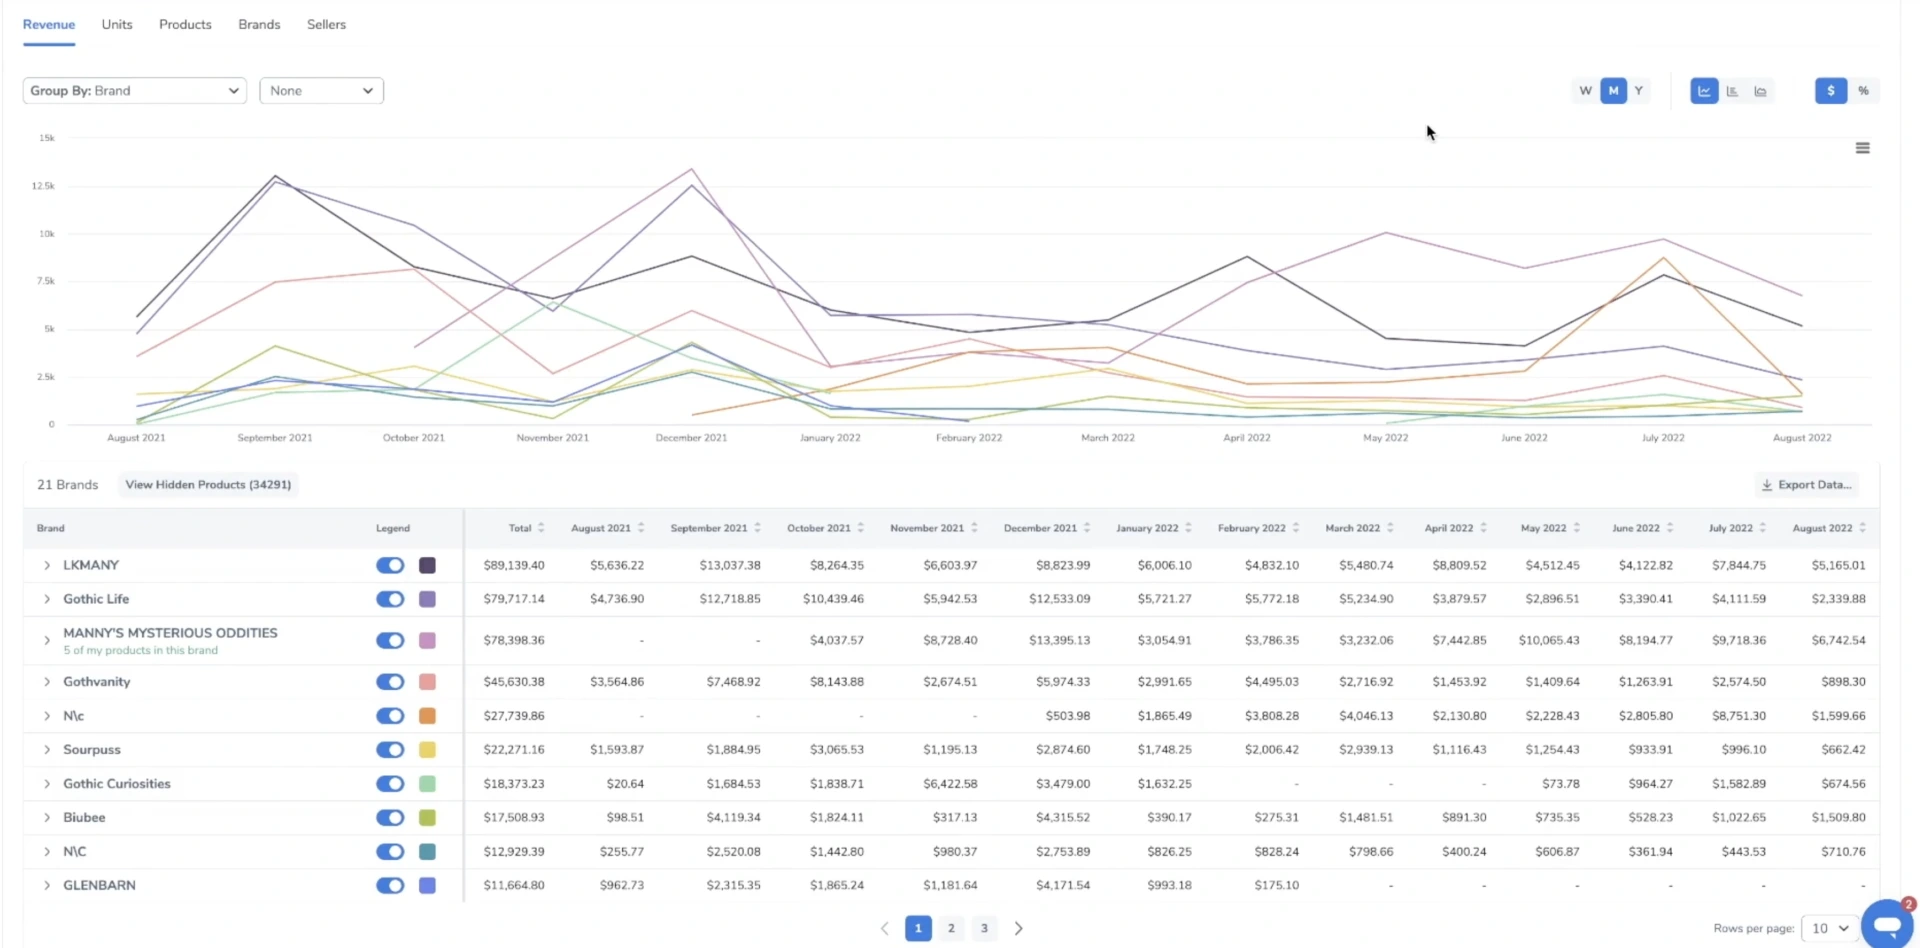The image size is (1920, 948).
Task: Switch to the area chart view
Action: [1760, 91]
